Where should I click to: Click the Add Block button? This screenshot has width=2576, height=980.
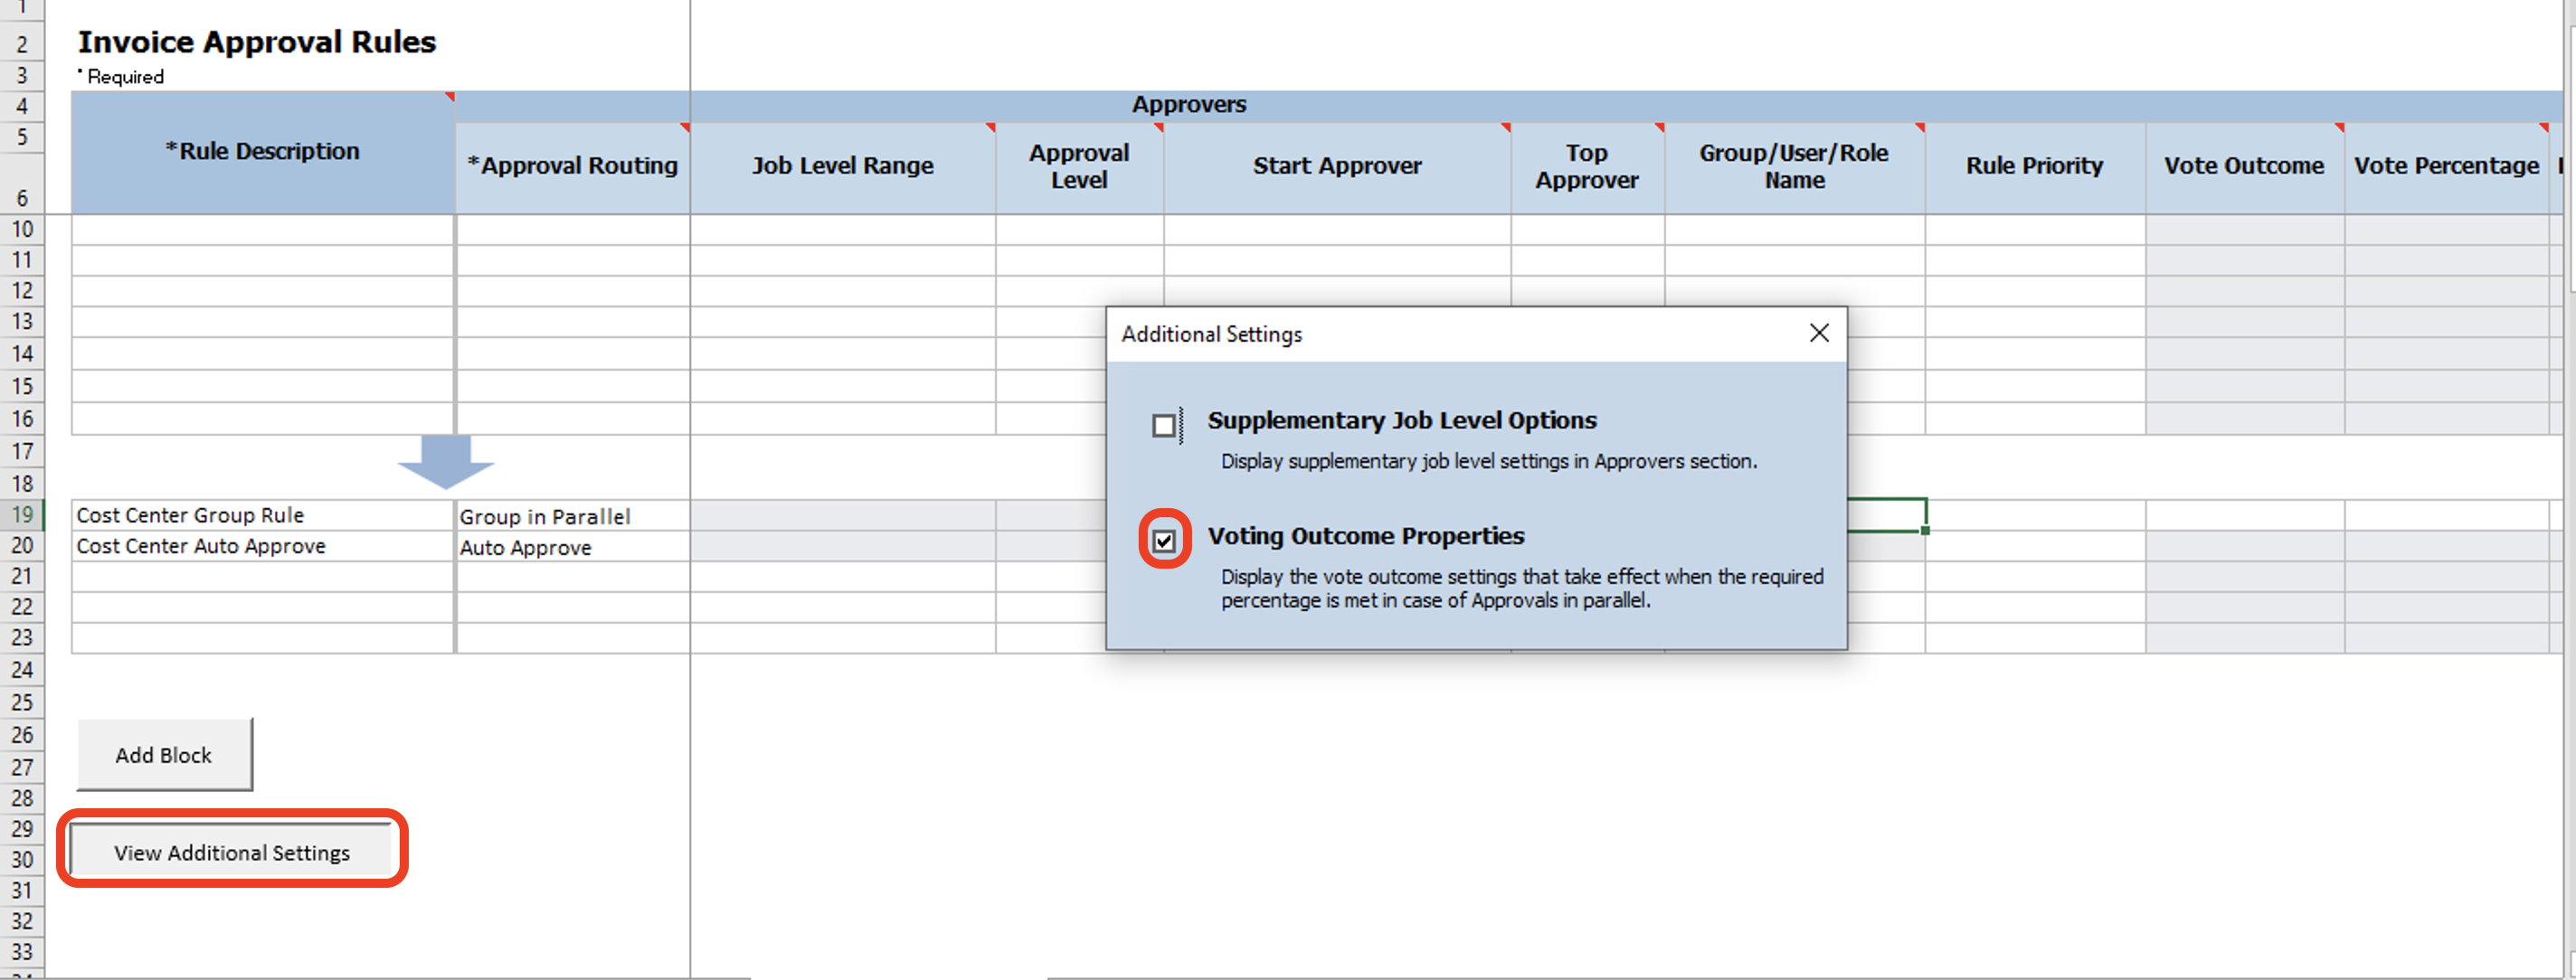point(165,755)
